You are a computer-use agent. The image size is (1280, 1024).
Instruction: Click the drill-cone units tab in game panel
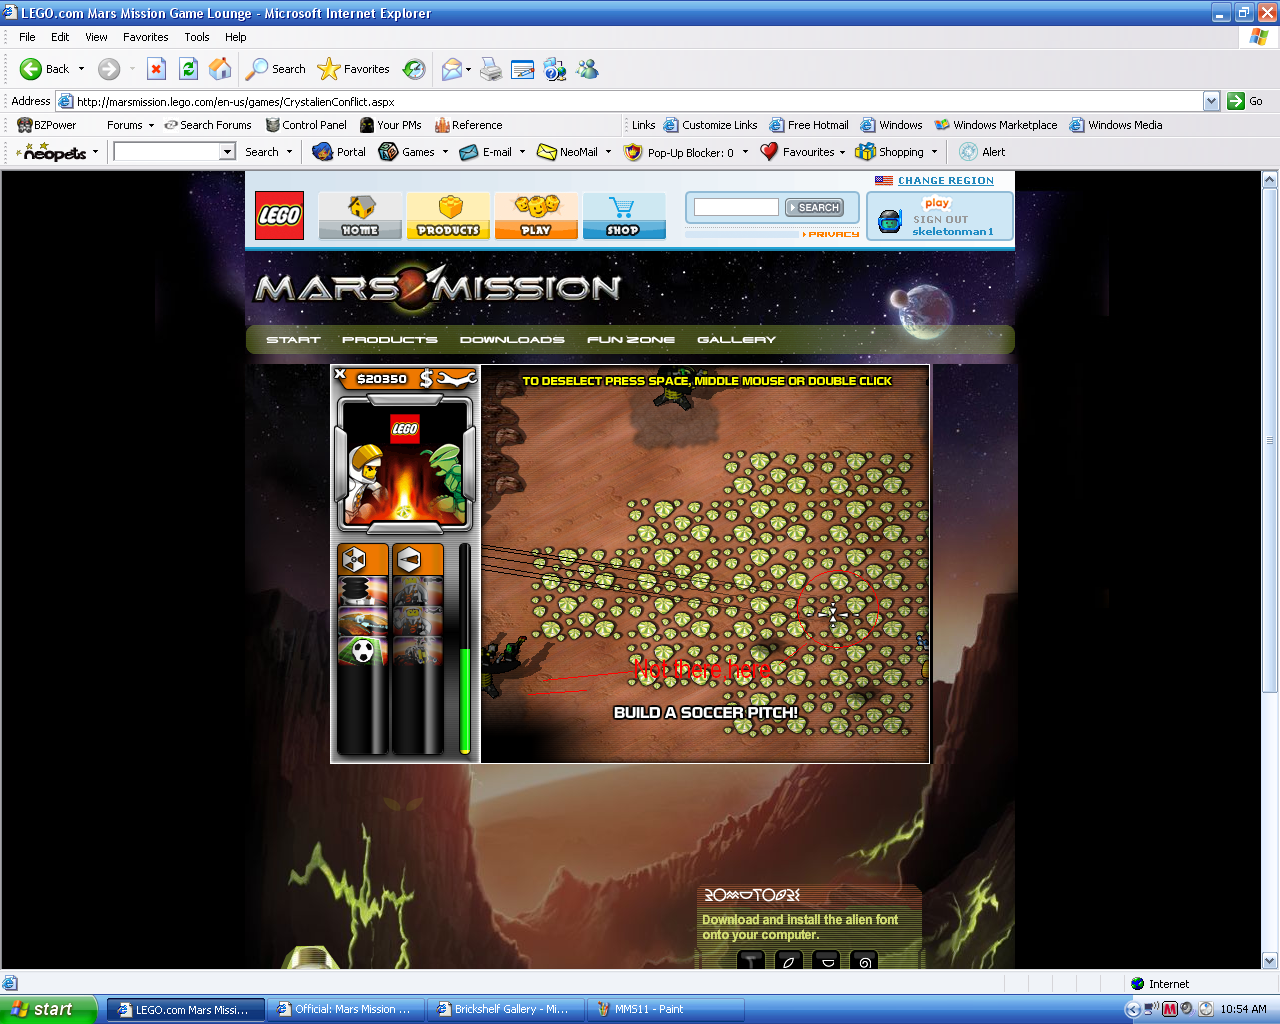click(x=417, y=560)
